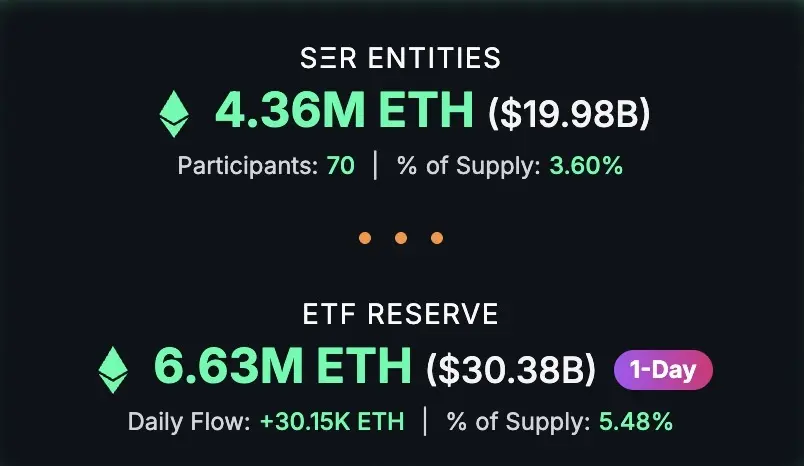804x466 pixels.
Task: Click the Ethereum icon beside 4.36M ETH
Action: [174, 114]
